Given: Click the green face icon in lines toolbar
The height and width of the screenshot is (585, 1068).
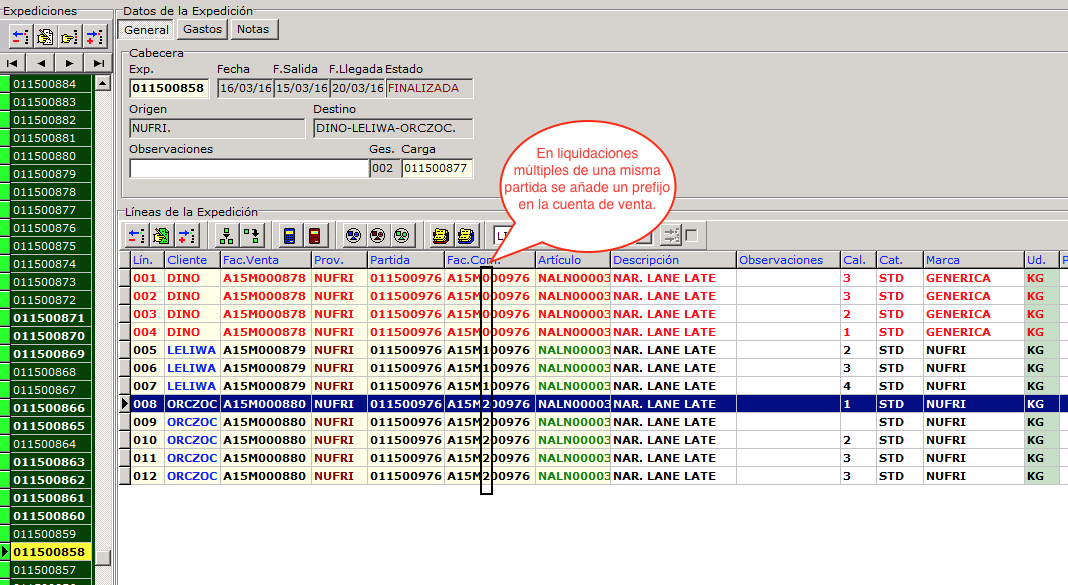Looking at the screenshot, I should click(x=400, y=236).
